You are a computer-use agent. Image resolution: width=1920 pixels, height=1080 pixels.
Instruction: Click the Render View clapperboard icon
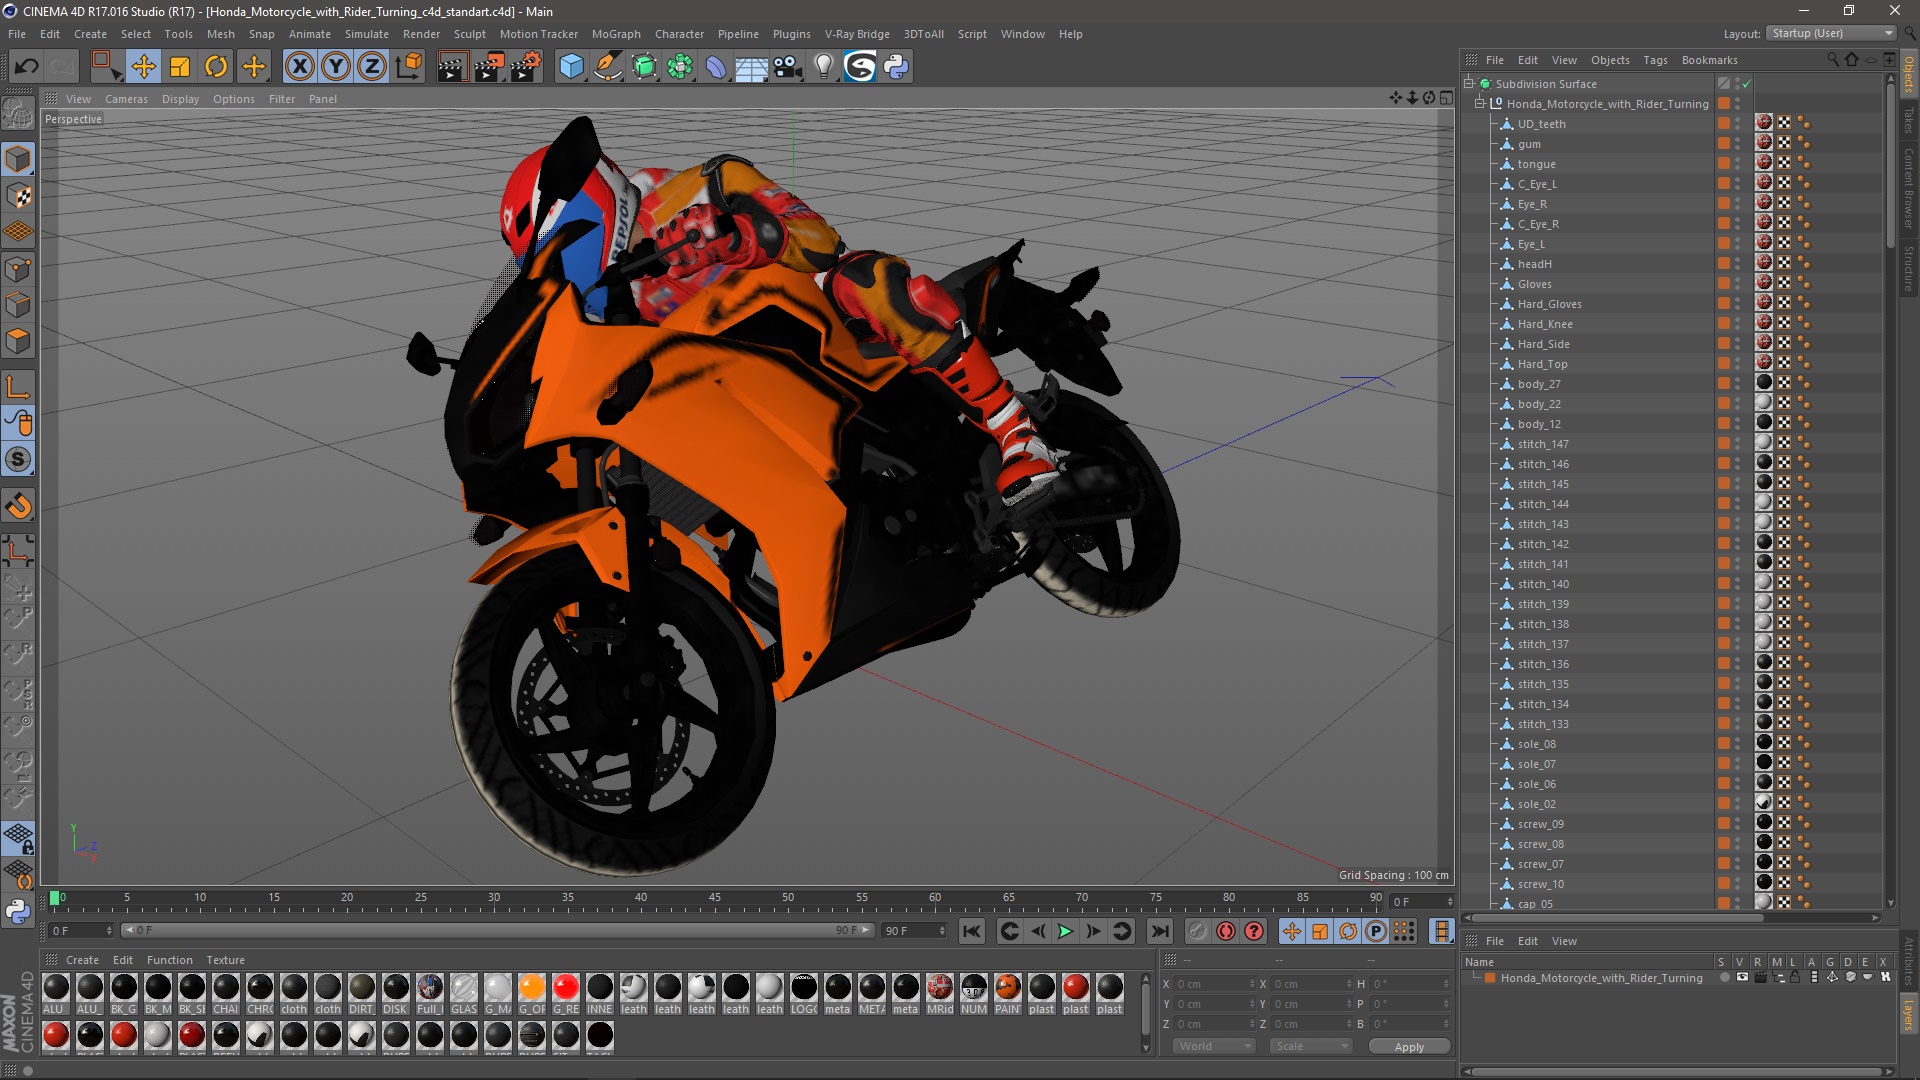453,67
